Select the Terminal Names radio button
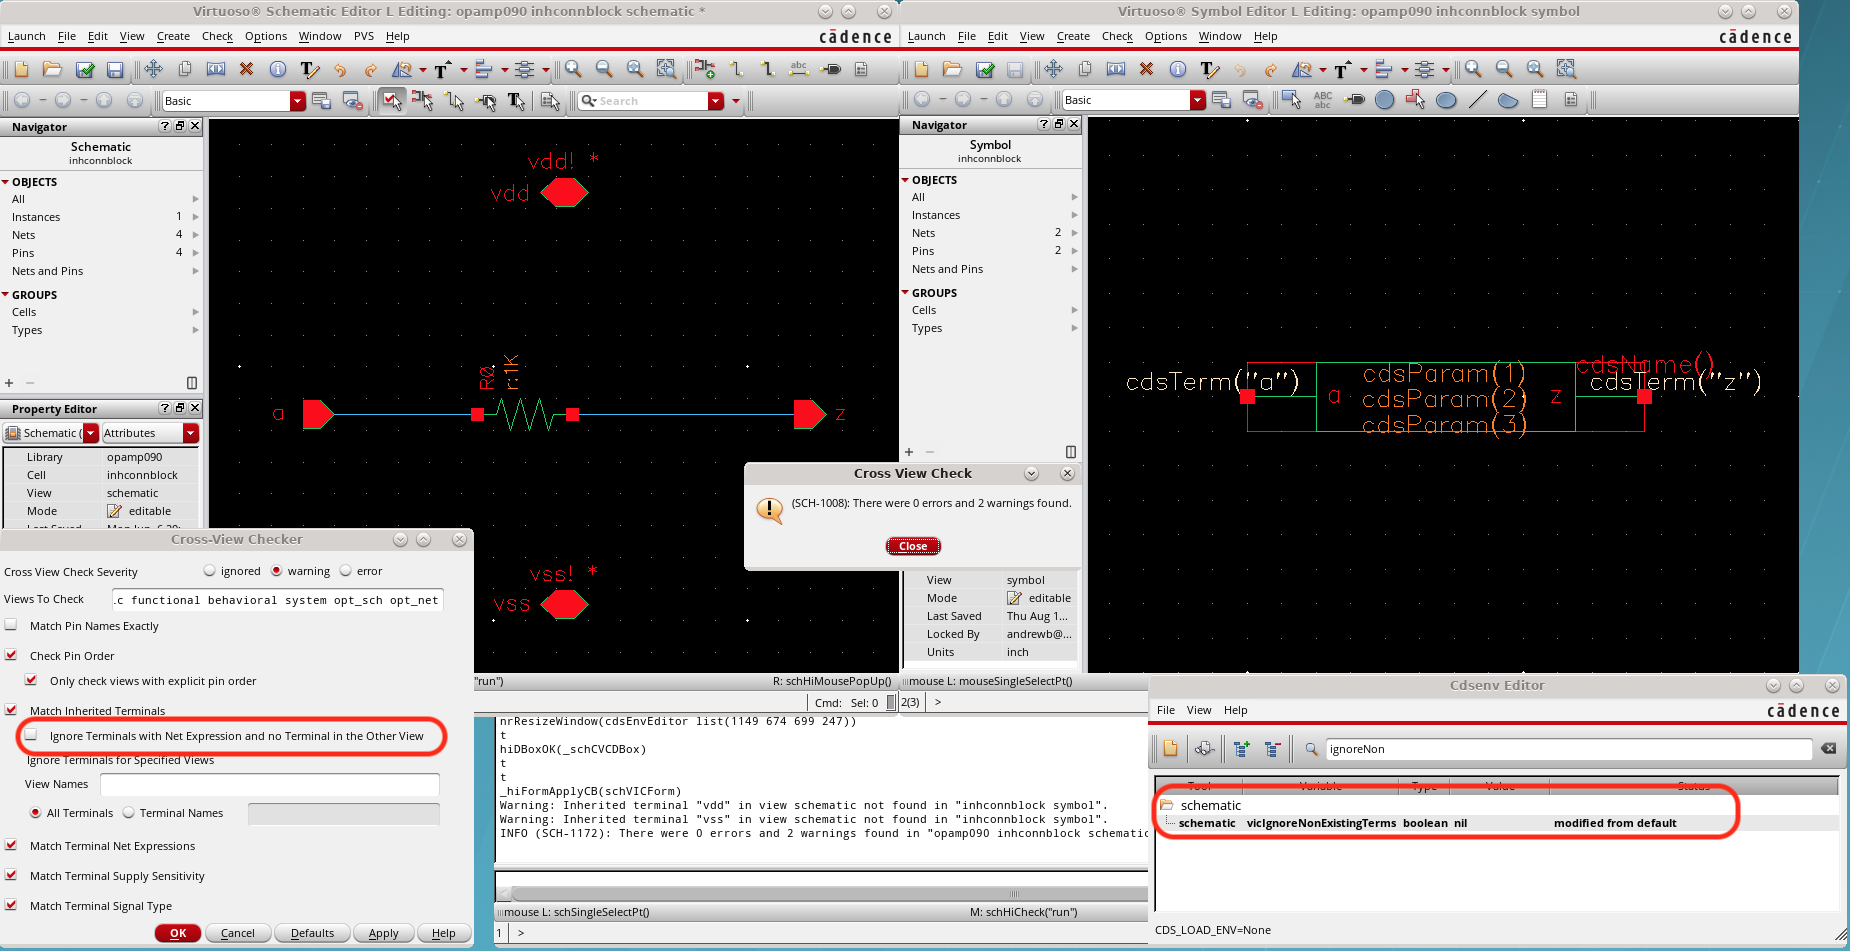The width and height of the screenshot is (1850, 951). pyautogui.click(x=129, y=813)
